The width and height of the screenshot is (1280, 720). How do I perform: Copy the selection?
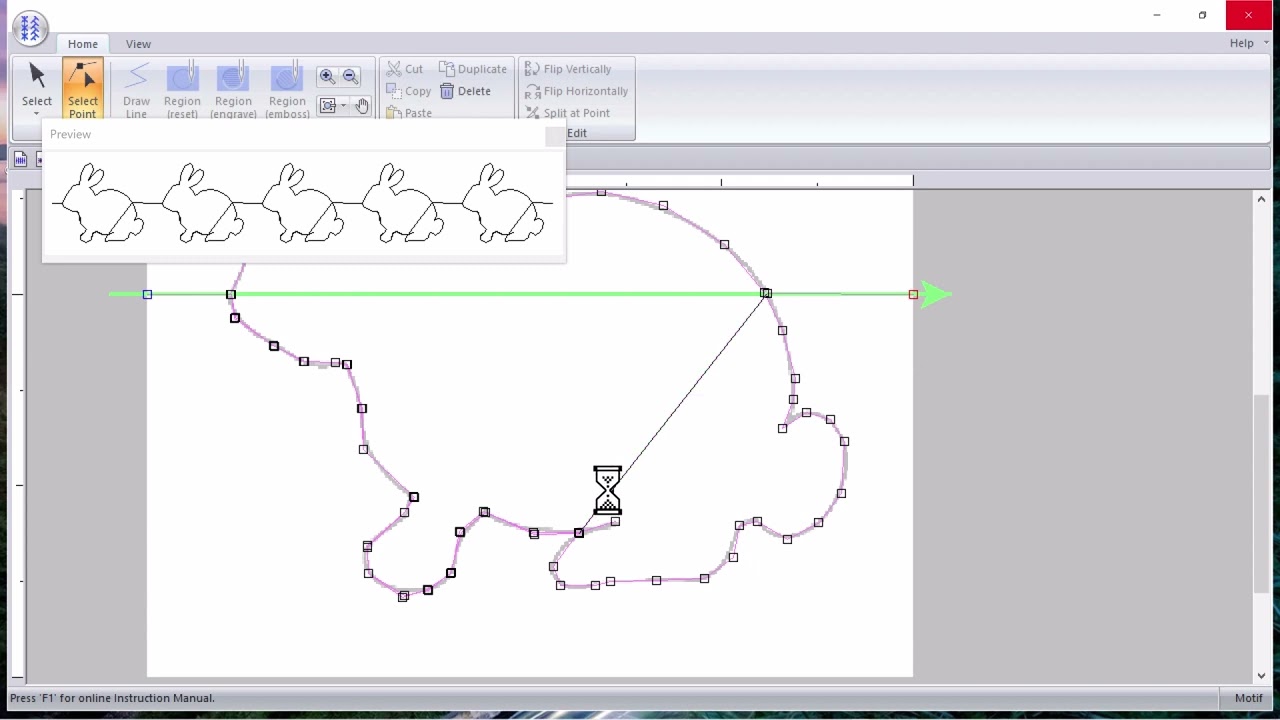[409, 91]
